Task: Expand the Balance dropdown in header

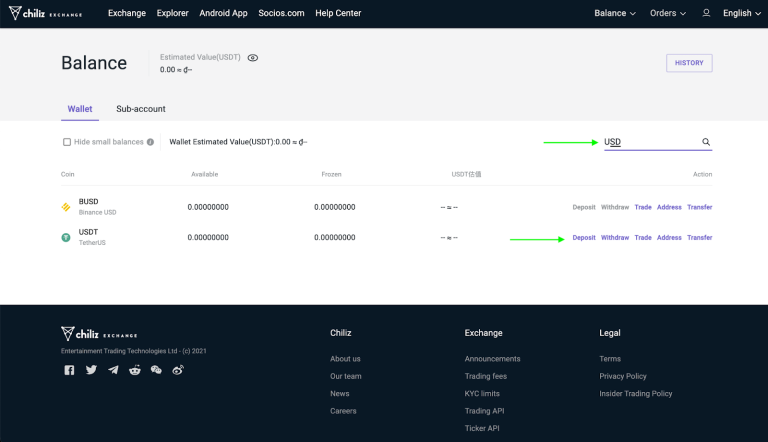Action: 615,13
